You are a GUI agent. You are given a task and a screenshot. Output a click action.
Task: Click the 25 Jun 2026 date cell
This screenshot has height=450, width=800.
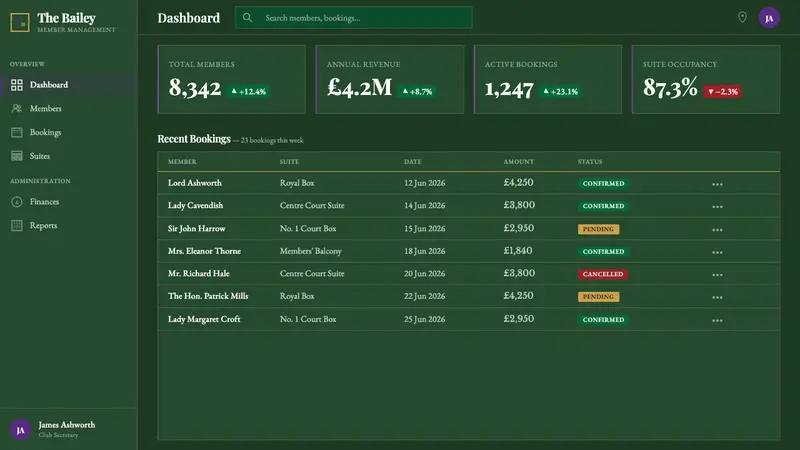tap(424, 319)
